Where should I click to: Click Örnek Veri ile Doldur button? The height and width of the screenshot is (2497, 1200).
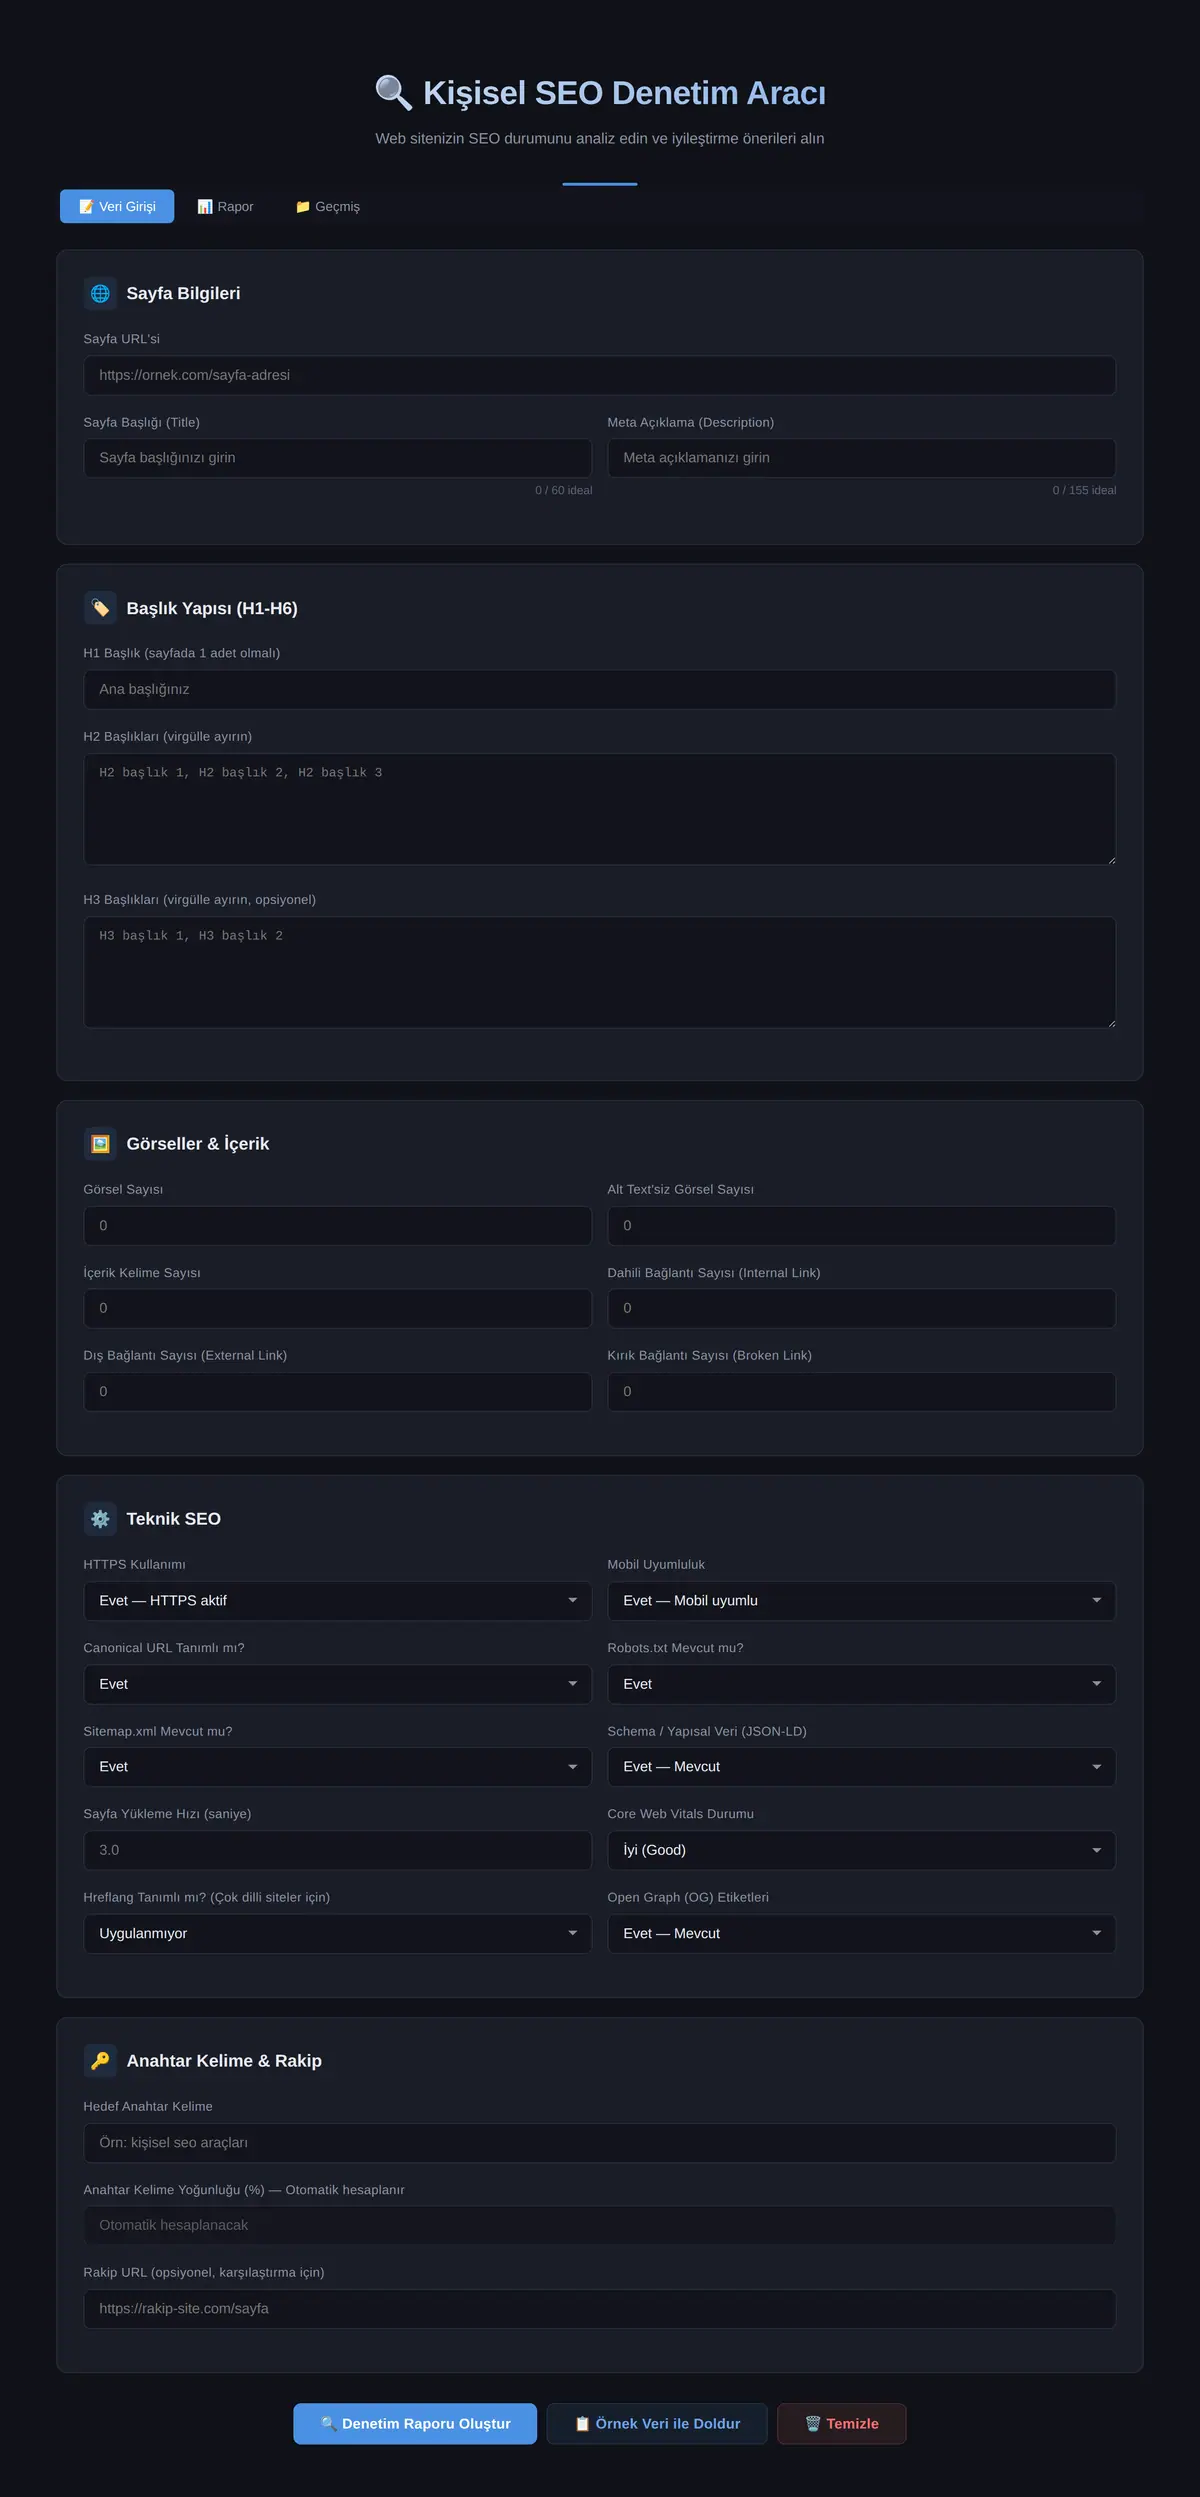click(657, 2423)
